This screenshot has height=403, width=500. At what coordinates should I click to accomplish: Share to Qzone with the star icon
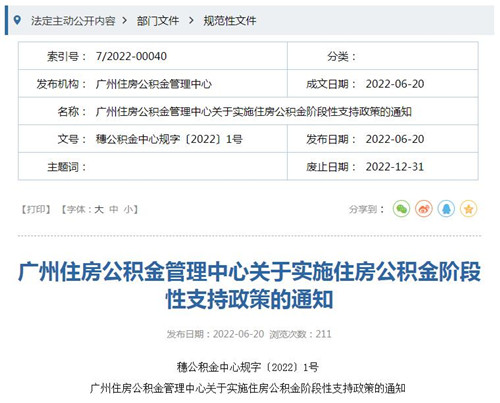point(468,209)
